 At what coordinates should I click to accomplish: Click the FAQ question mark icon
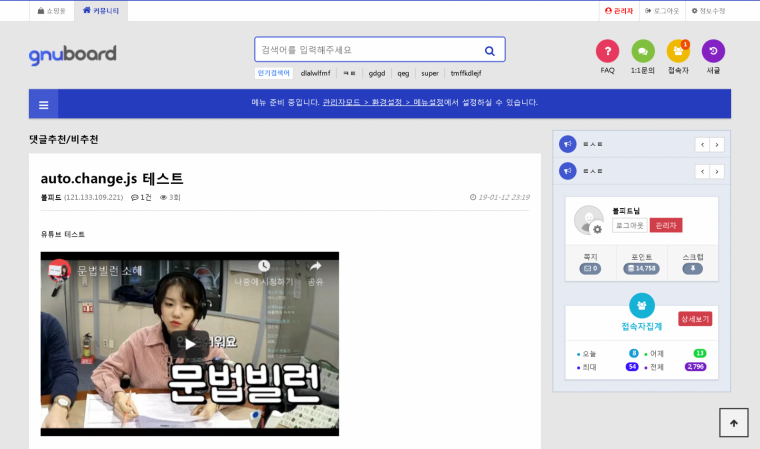point(607,51)
